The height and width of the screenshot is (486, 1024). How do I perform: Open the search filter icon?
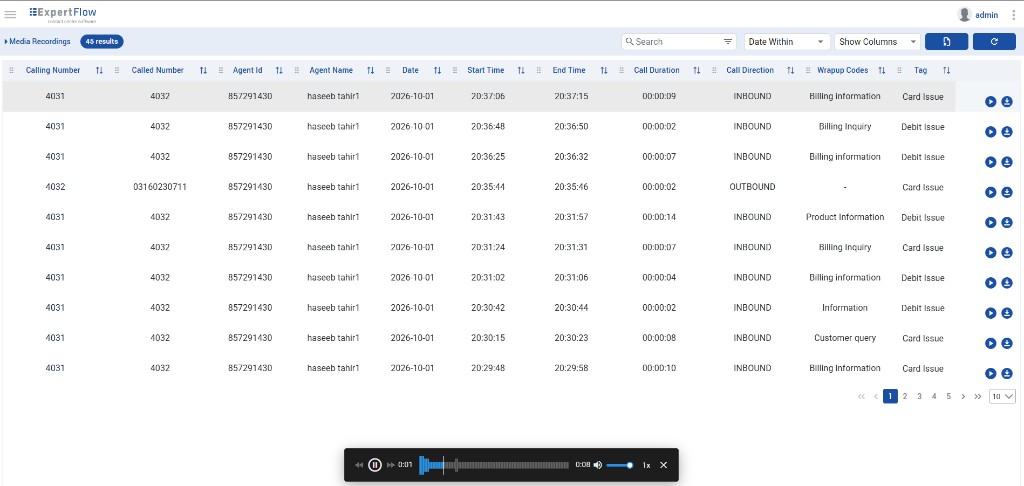728,42
